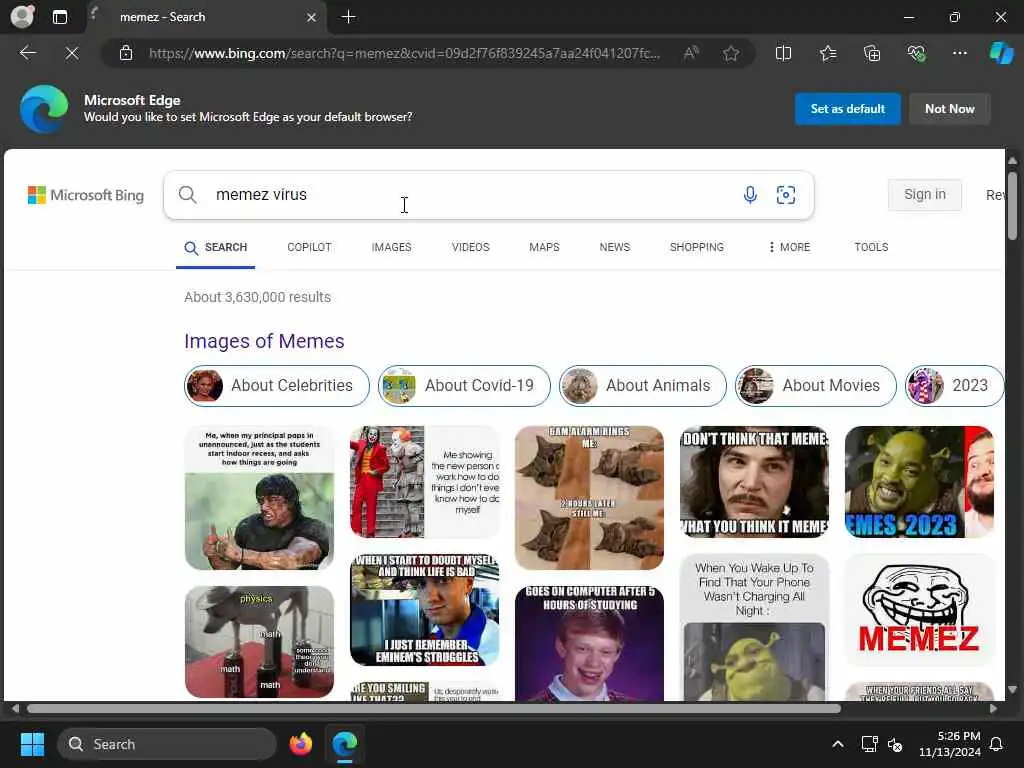Dismiss prompt with Not Now button

coord(950,109)
